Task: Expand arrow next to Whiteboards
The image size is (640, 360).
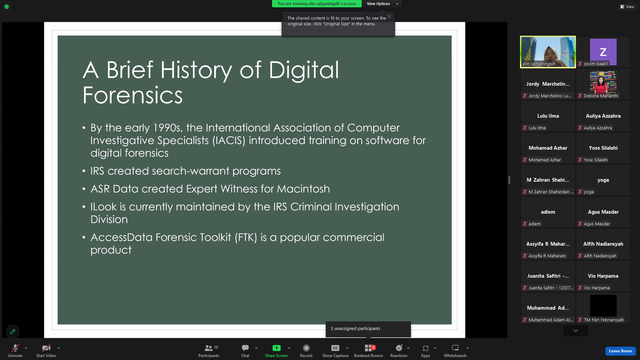Action: [467, 348]
